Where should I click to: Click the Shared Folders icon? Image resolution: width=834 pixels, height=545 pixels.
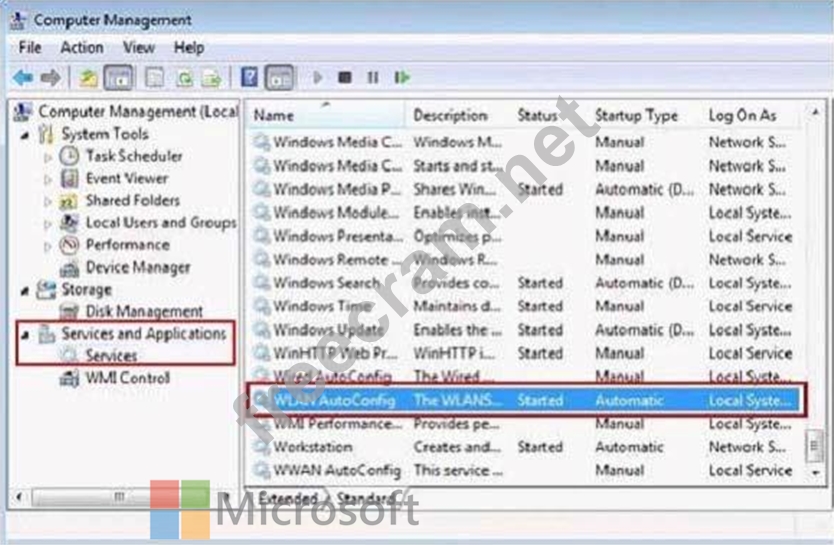(70, 200)
